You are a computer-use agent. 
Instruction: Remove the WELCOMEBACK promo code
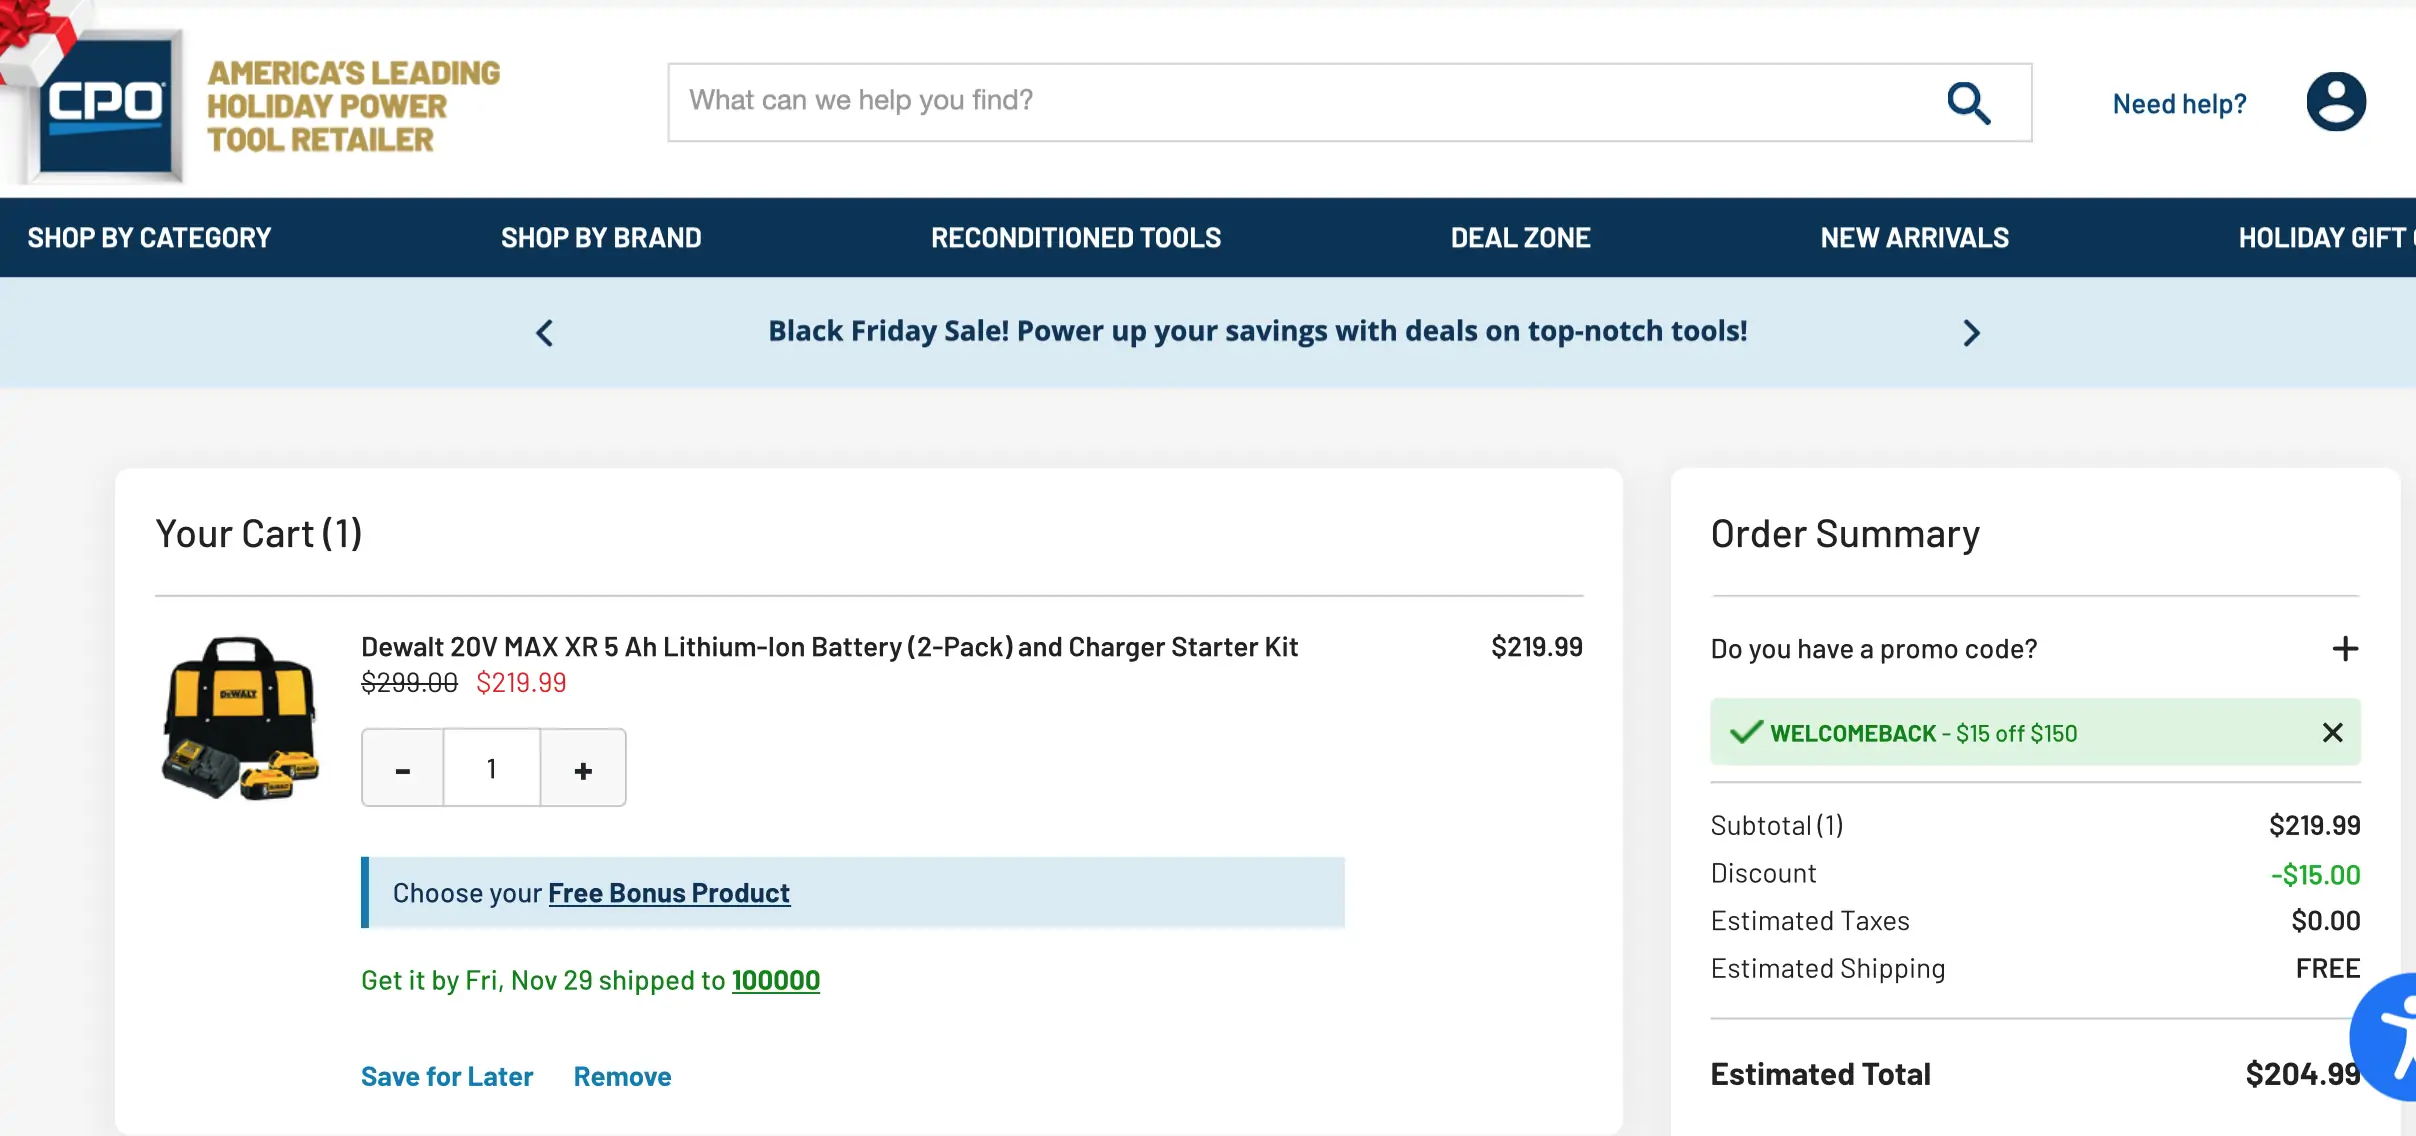coord(2333,733)
